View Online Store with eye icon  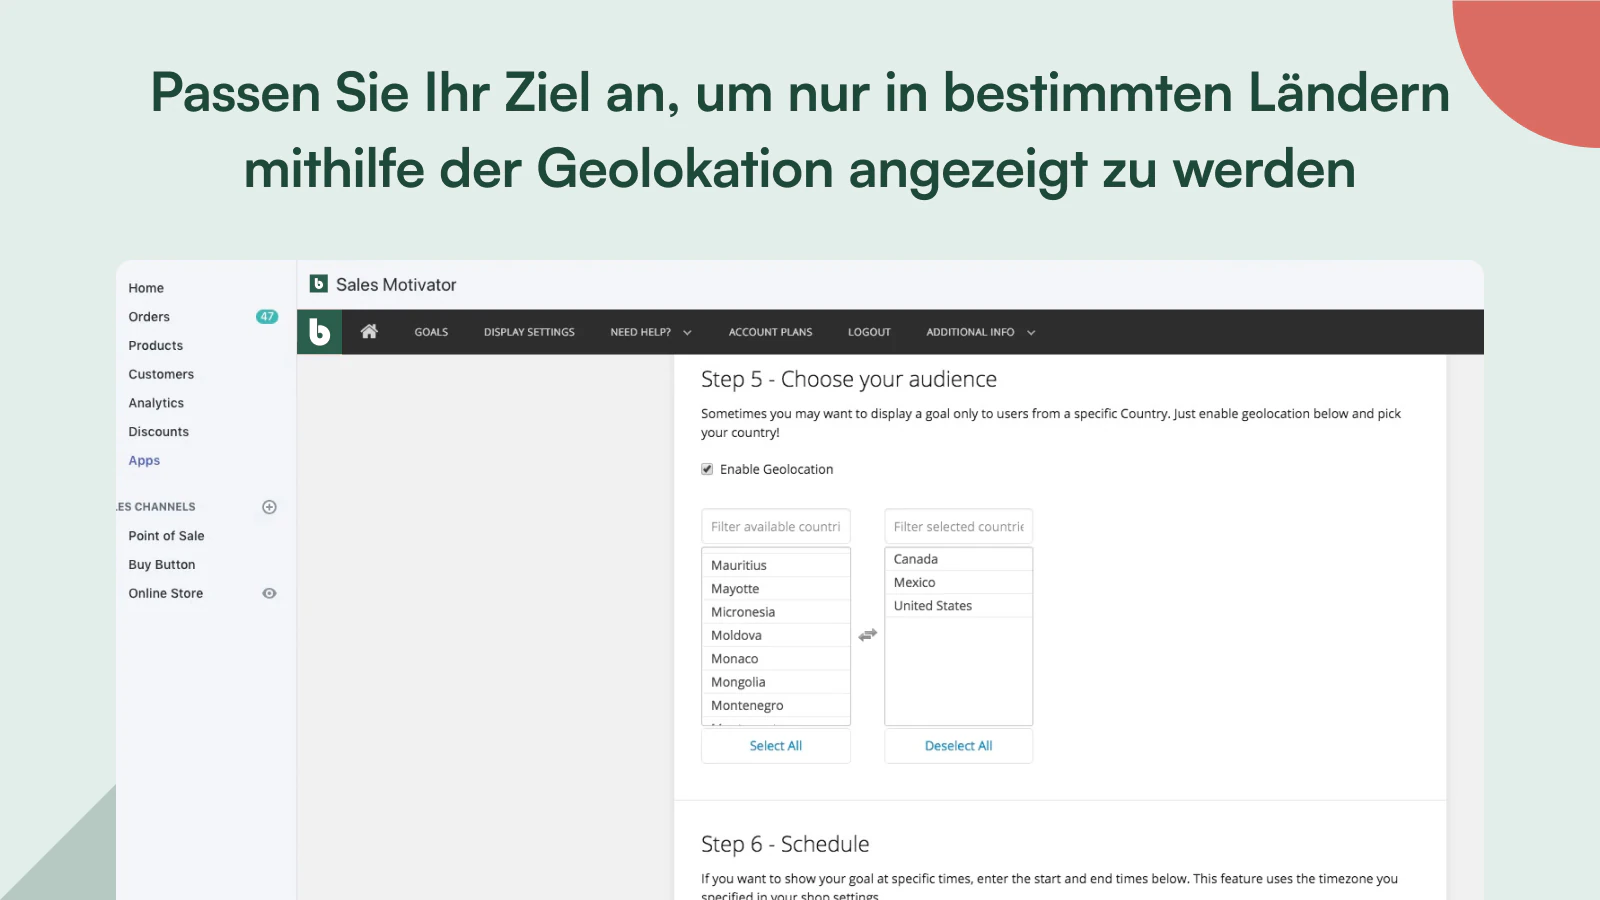(x=269, y=593)
